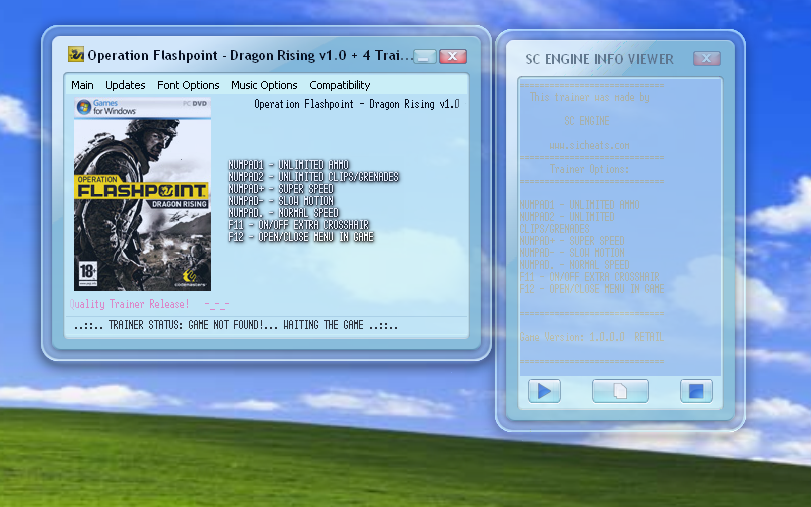The height and width of the screenshot is (507, 811).
Task: Click Game Version: 1.0.0.0 RETAIL text
Action: [592, 337]
